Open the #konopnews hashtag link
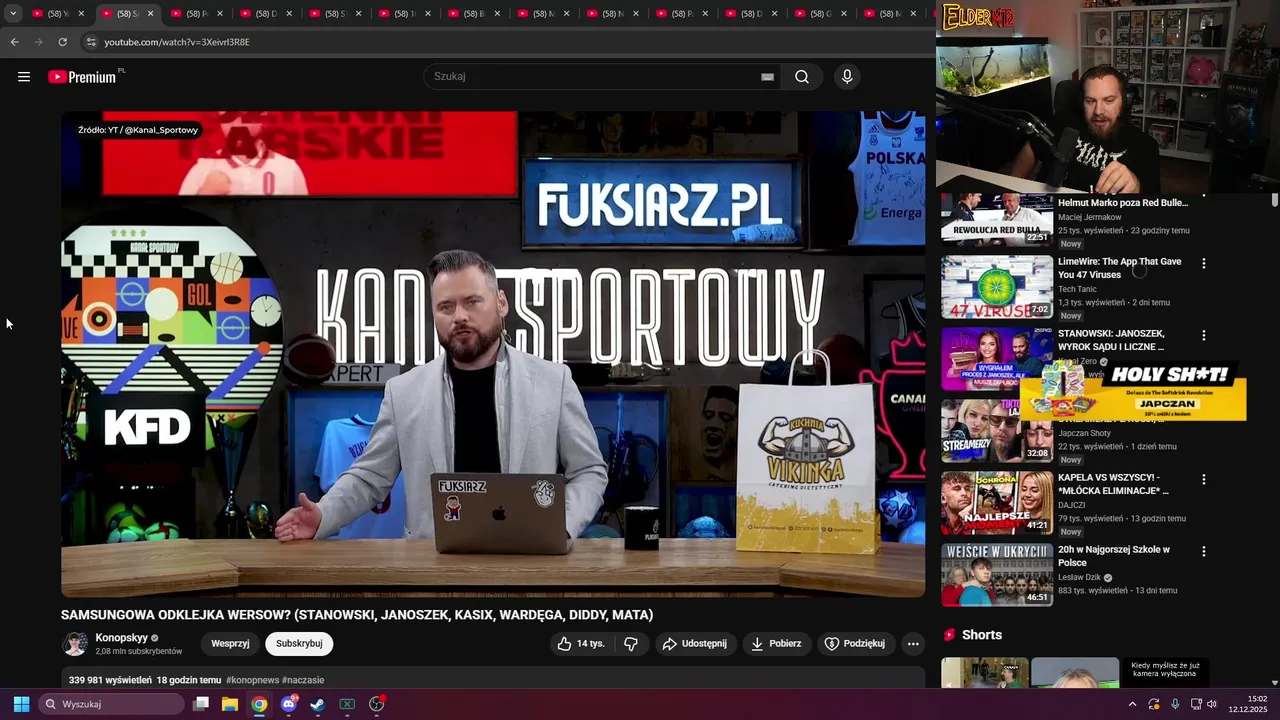This screenshot has width=1280, height=720. [x=252, y=680]
